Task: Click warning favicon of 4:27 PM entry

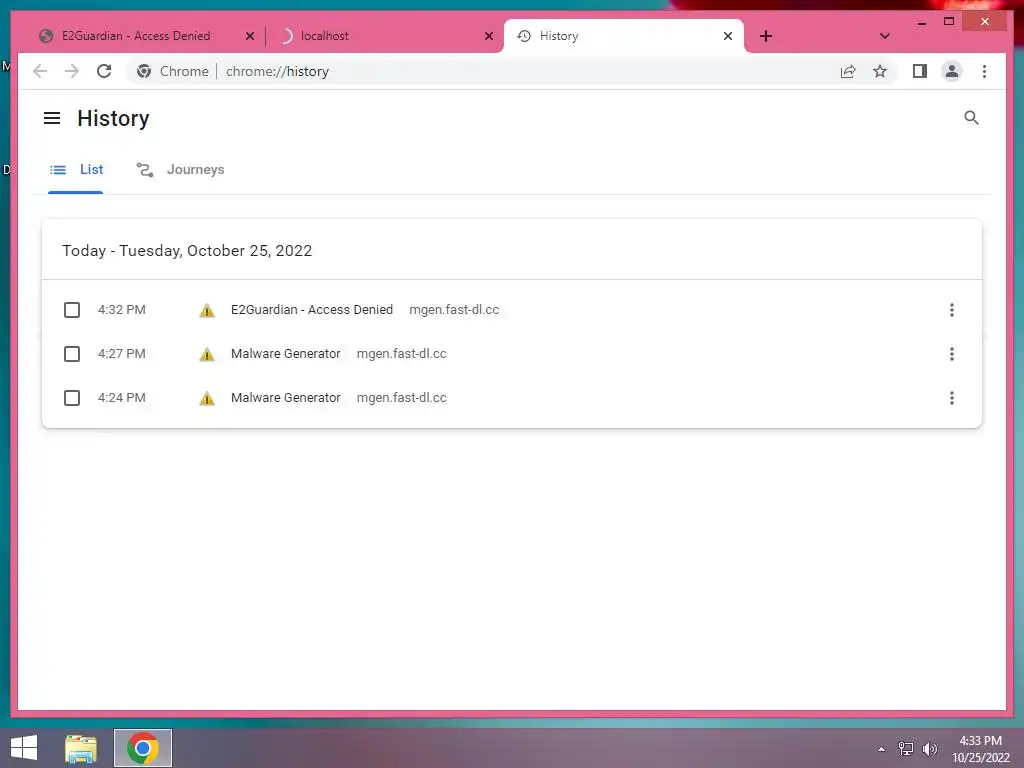Action: (x=207, y=355)
